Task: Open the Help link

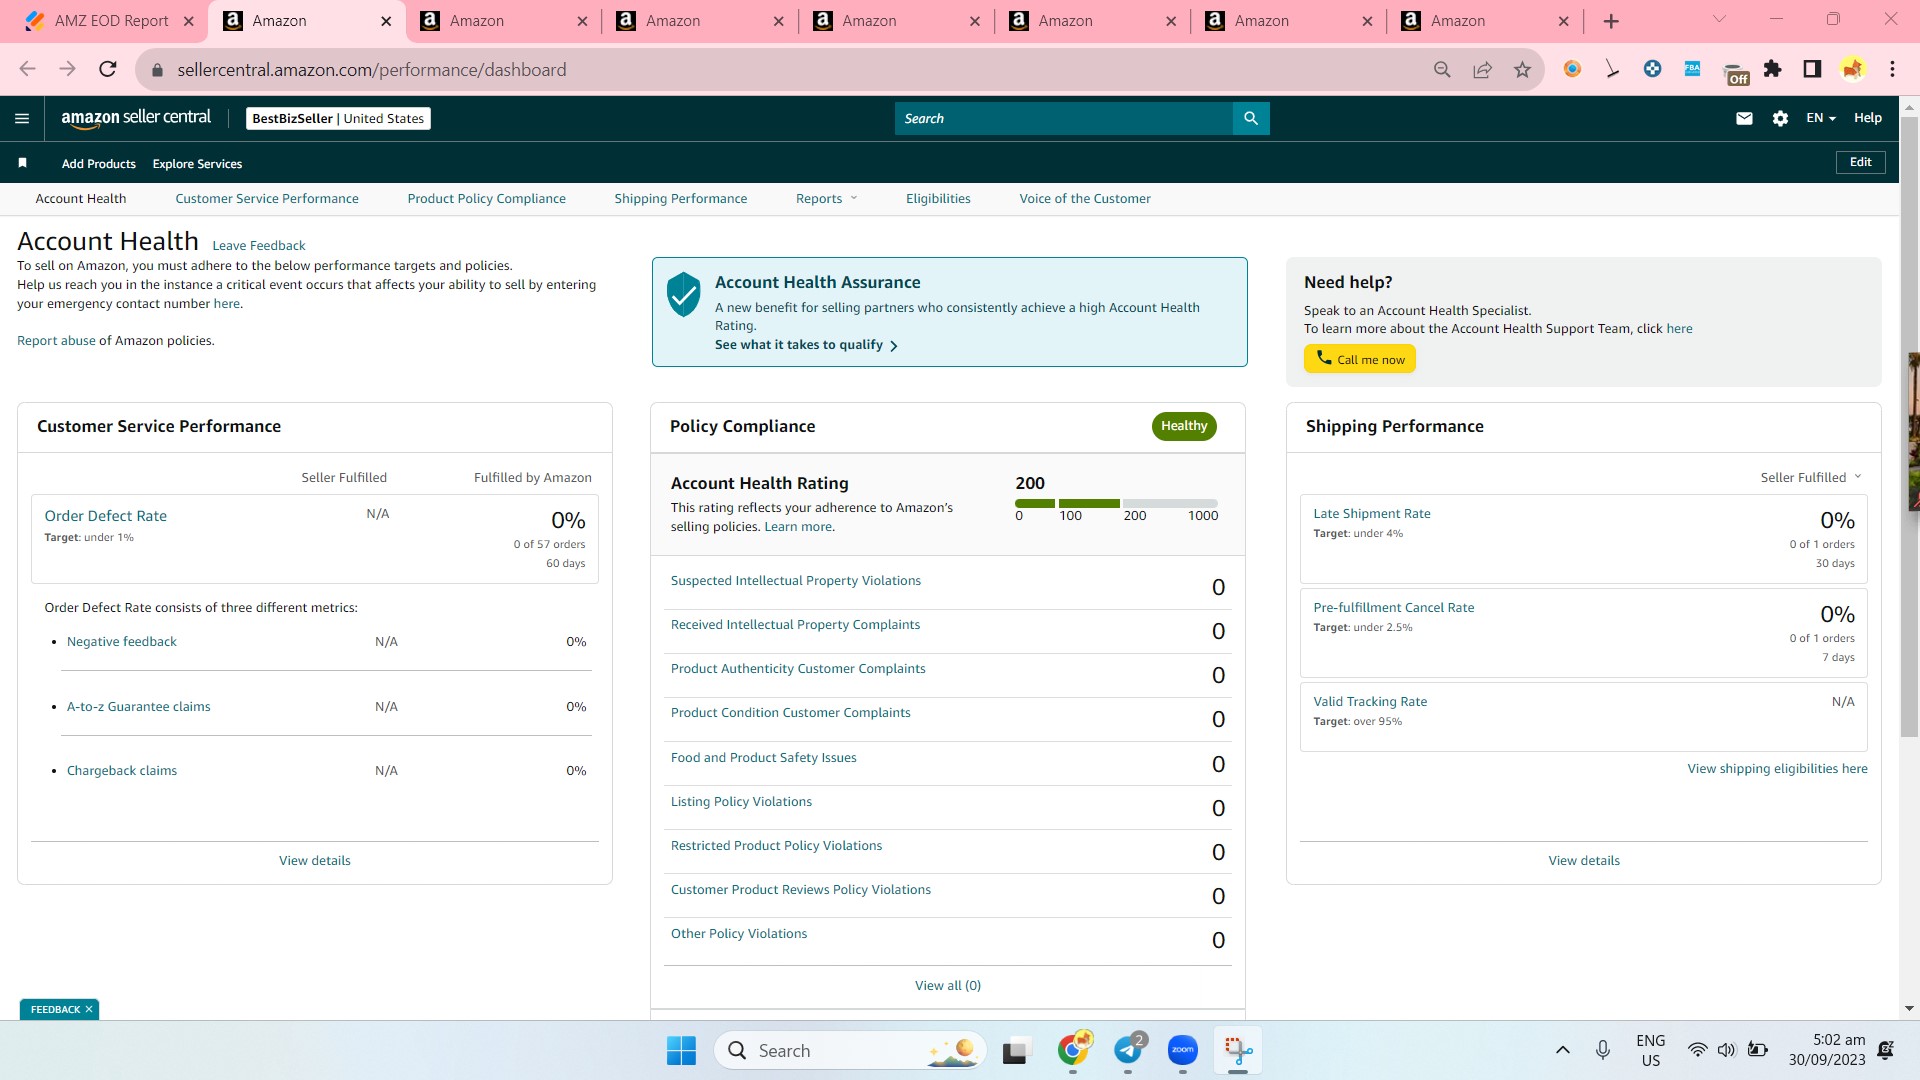Action: (1868, 118)
